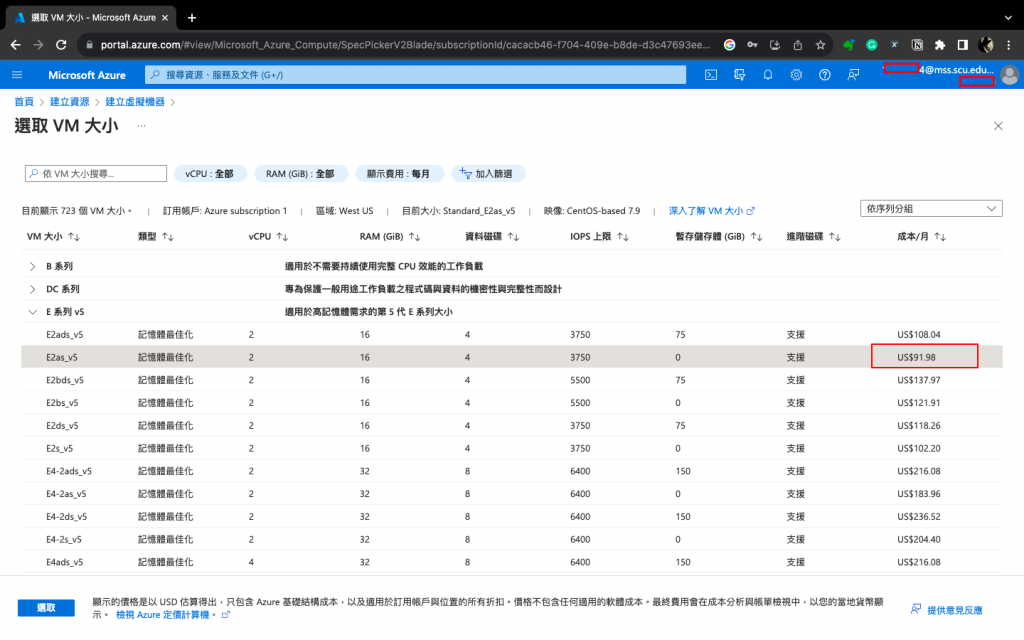
Task: Collapse the E 系列 v5 group
Action: tap(32, 312)
